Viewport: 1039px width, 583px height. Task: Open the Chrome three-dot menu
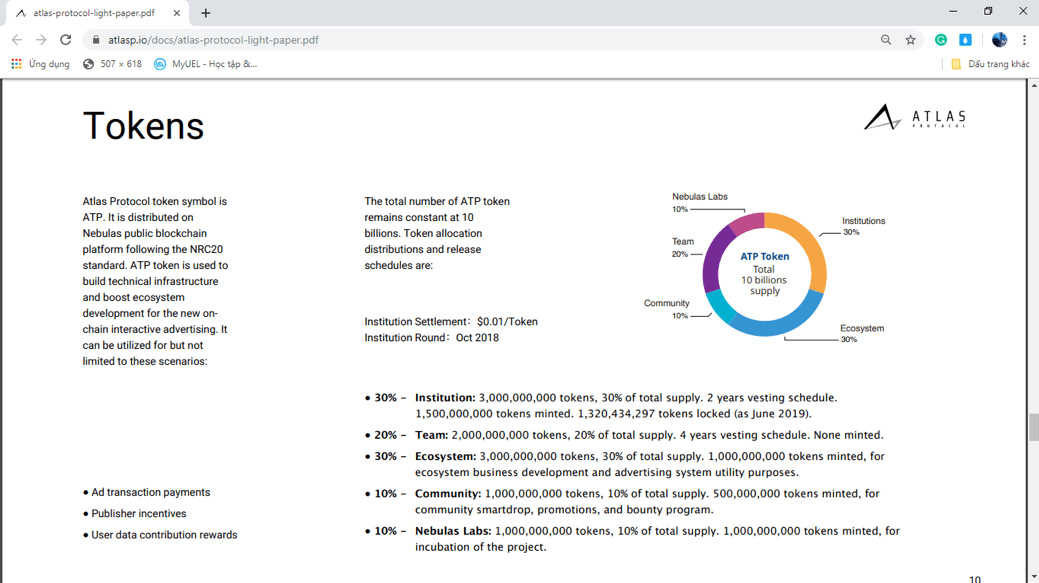[x=1024, y=40]
